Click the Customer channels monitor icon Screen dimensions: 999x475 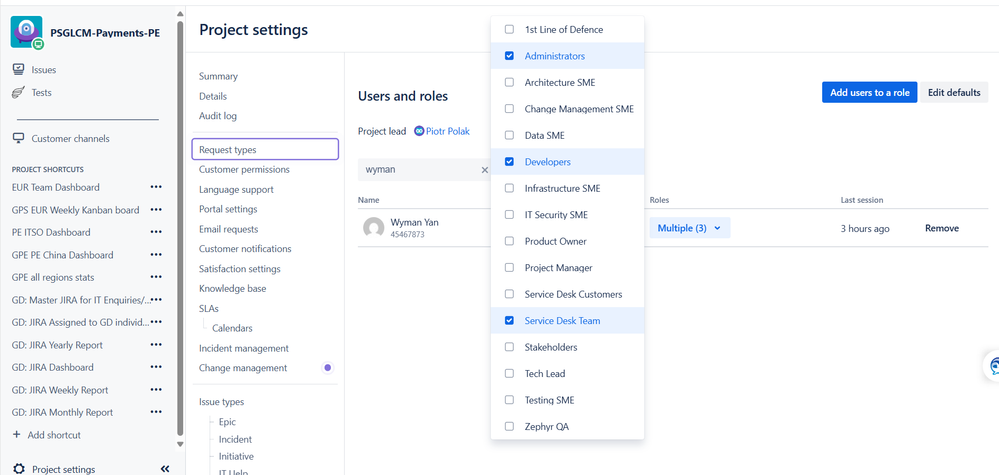tap(18, 138)
